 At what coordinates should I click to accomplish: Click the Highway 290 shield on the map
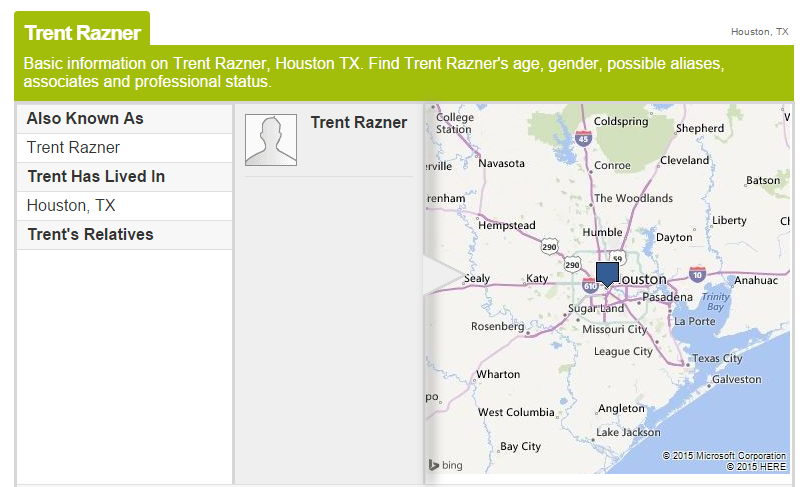coord(549,246)
